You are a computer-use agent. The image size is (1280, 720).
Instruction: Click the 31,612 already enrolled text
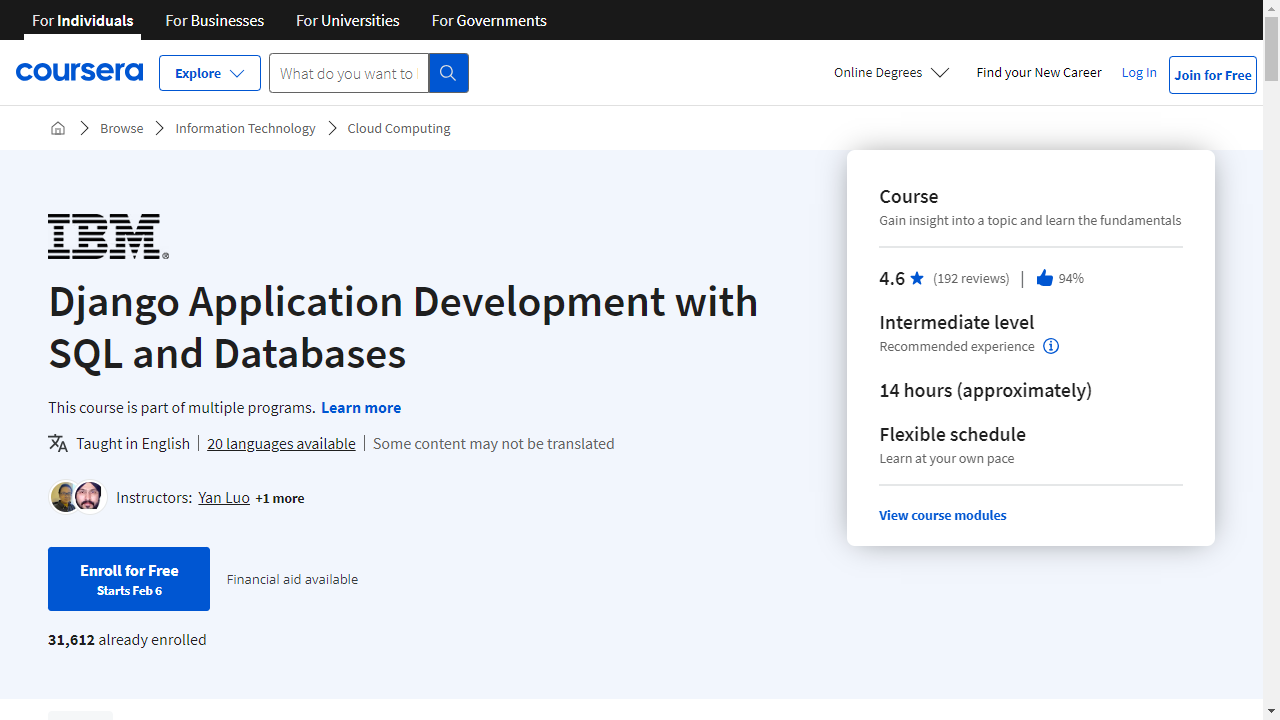tap(127, 639)
